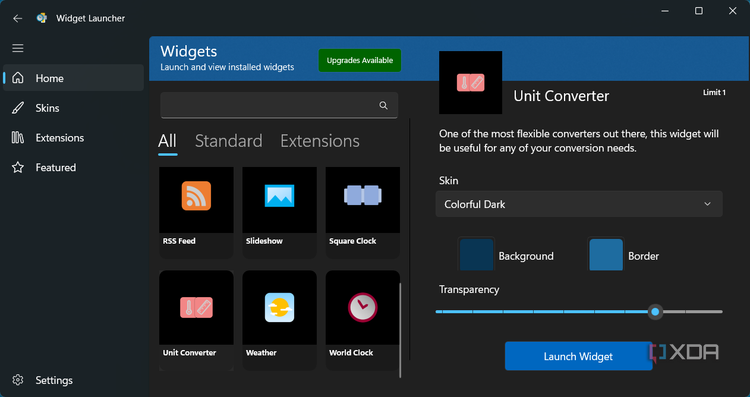Select the Unit Converter widget tile icon

click(196, 308)
